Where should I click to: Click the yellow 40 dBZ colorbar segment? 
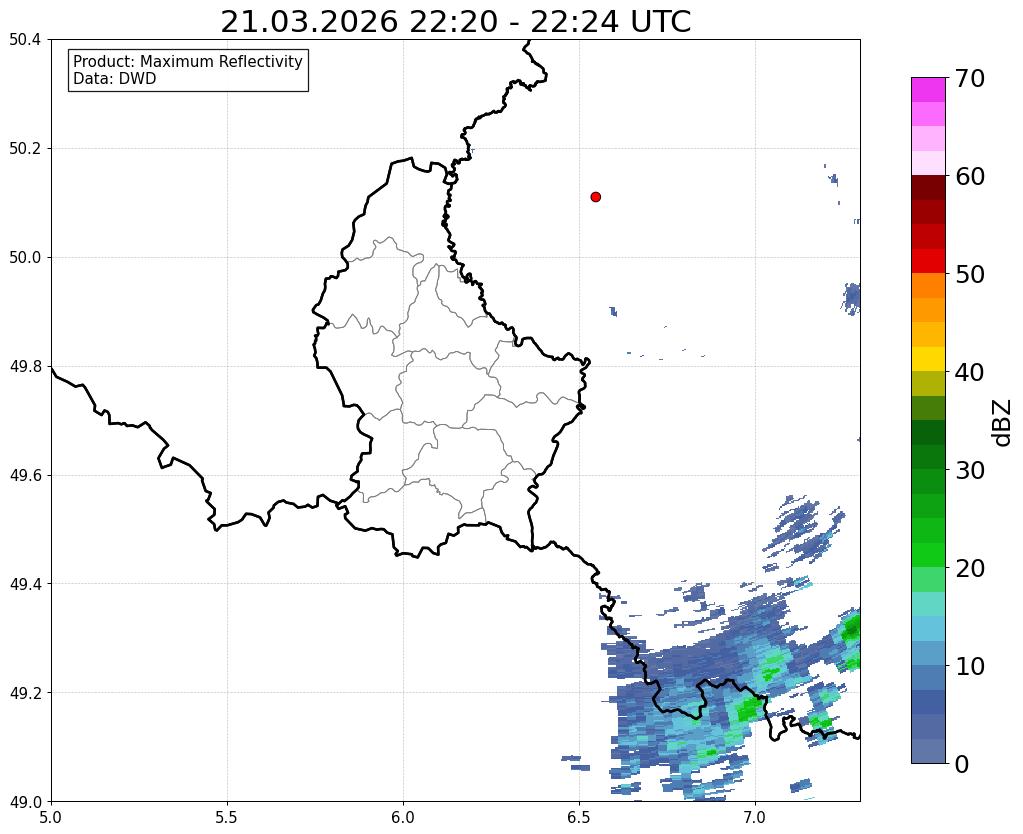coord(928,359)
